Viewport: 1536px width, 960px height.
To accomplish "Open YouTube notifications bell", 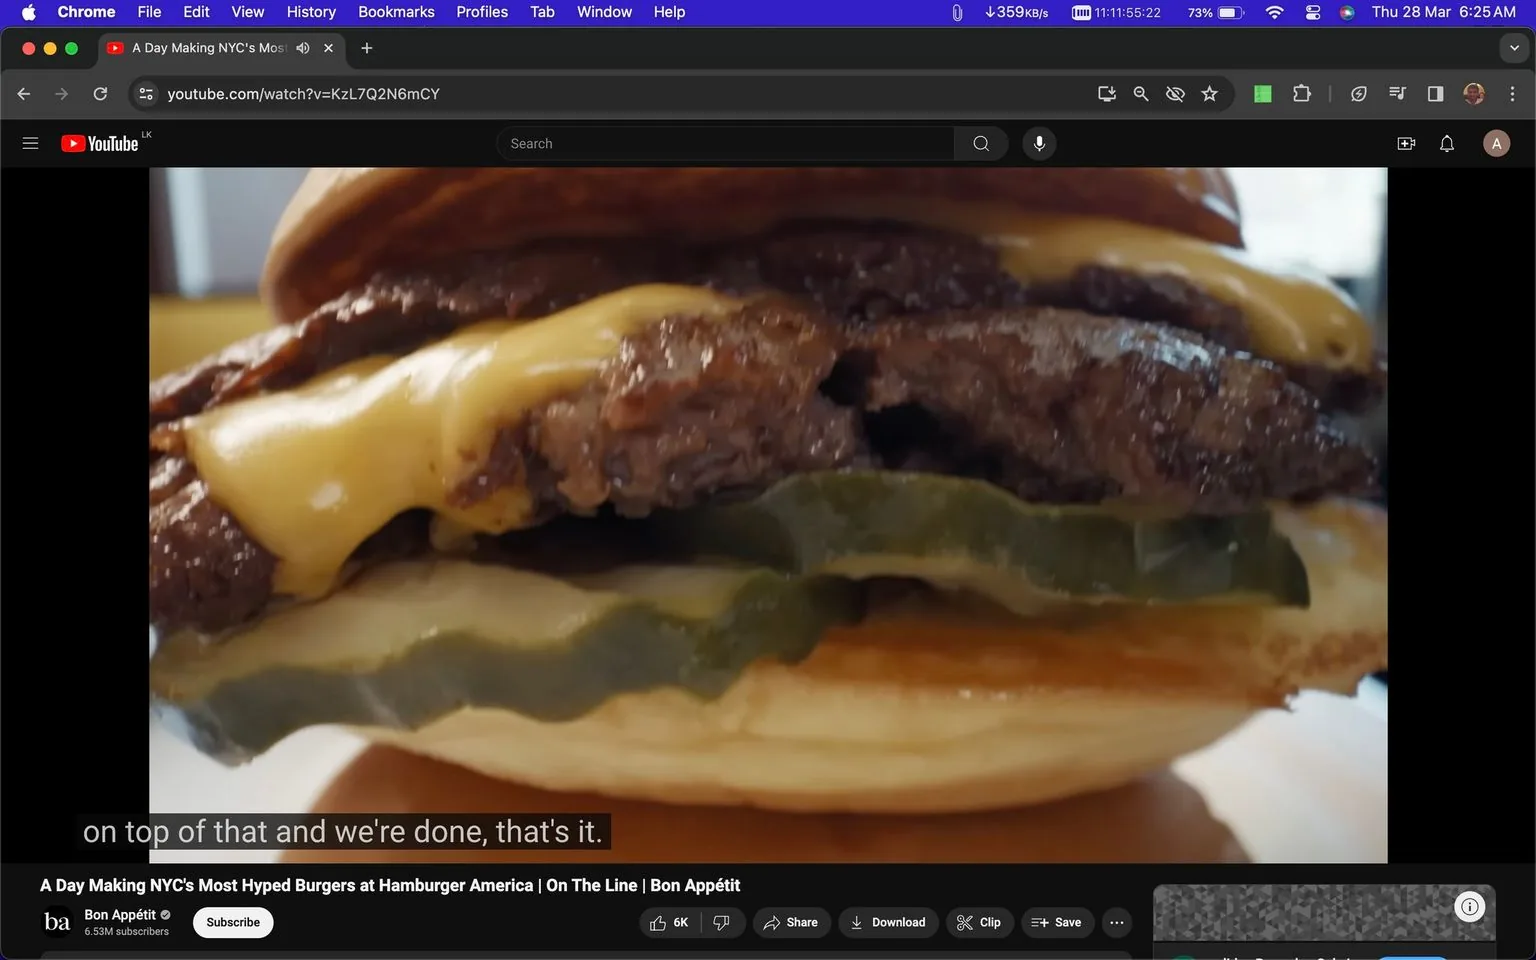I will (x=1446, y=143).
